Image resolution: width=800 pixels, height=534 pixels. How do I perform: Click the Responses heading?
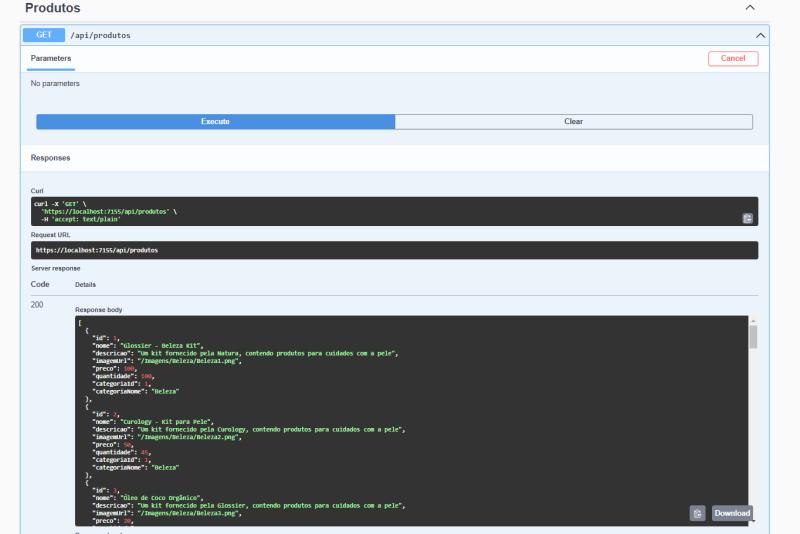click(x=51, y=158)
